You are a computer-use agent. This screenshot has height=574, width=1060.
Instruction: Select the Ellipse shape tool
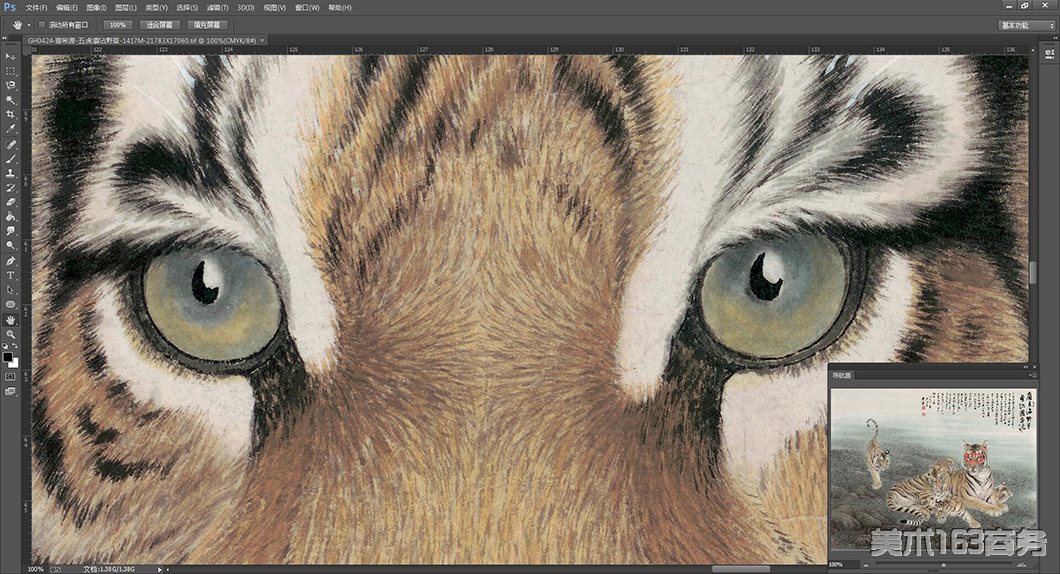(10, 305)
